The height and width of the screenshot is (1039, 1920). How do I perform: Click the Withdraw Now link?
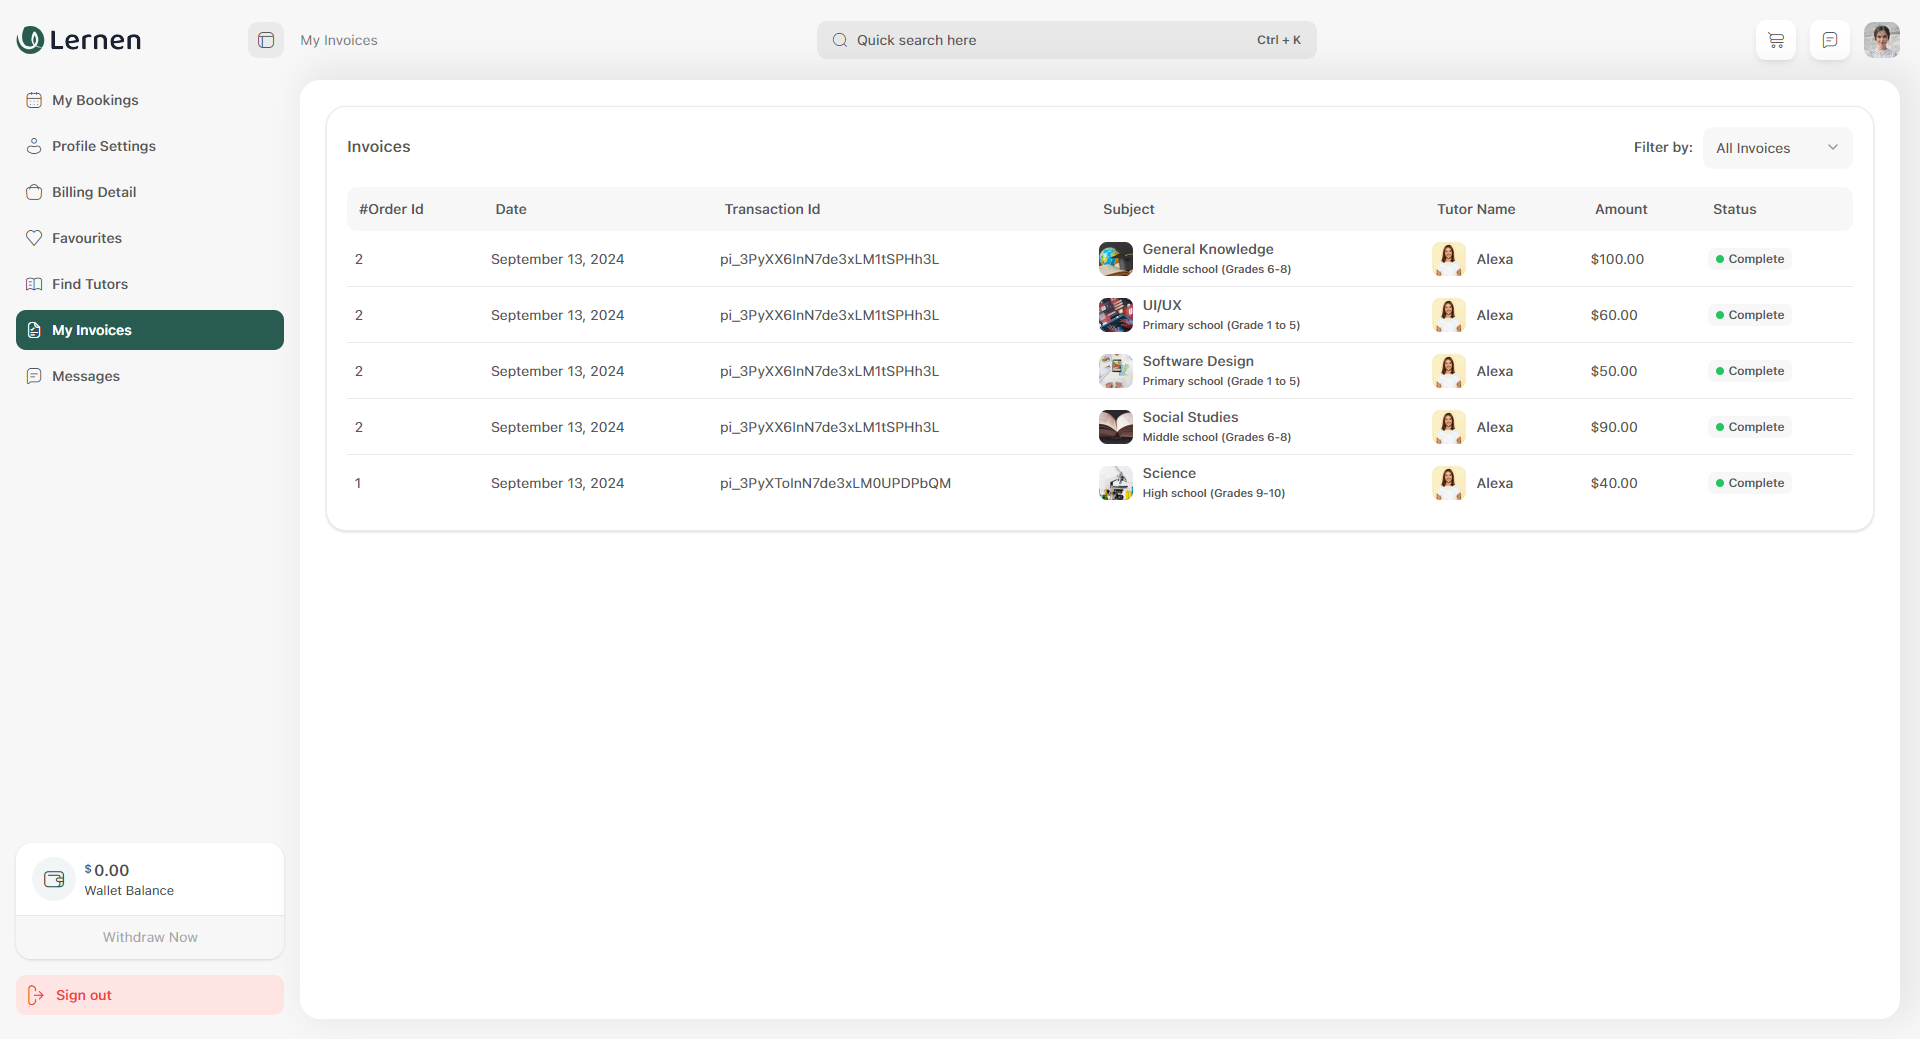pos(149,937)
